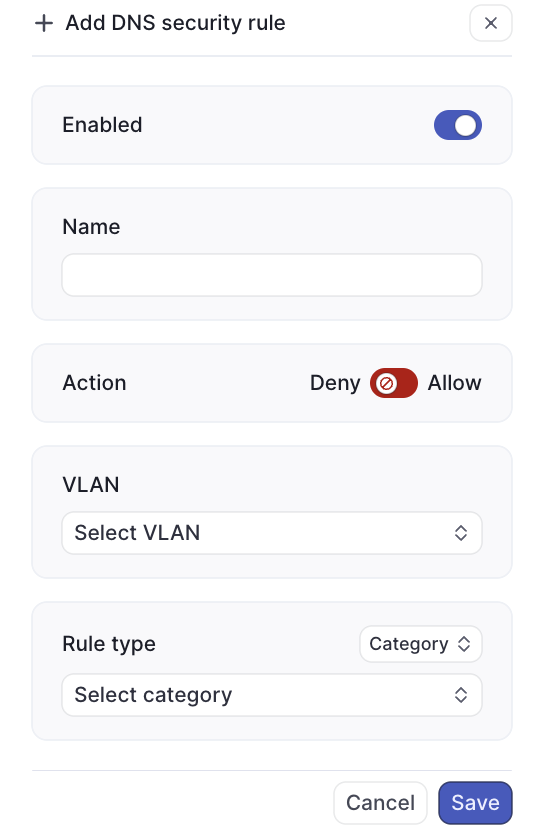Toggle the Enabled switch off
552x840 pixels.
point(458,125)
